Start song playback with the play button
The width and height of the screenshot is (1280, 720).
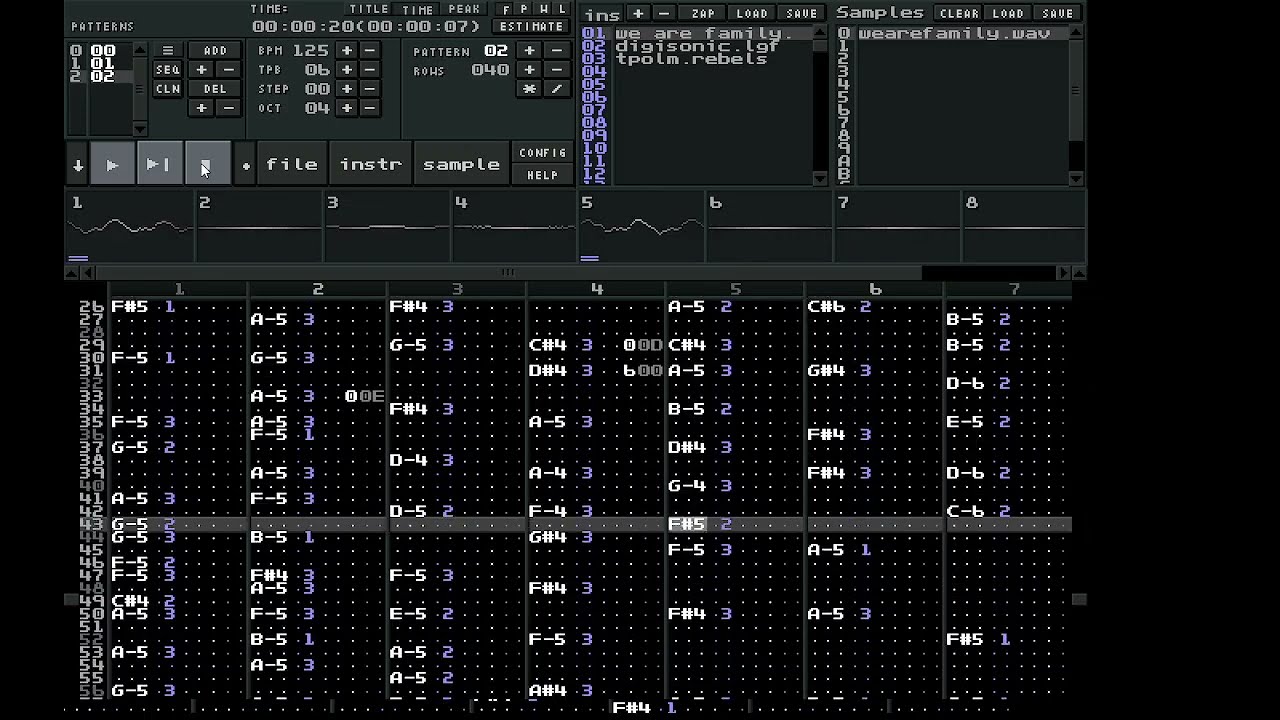[112, 165]
